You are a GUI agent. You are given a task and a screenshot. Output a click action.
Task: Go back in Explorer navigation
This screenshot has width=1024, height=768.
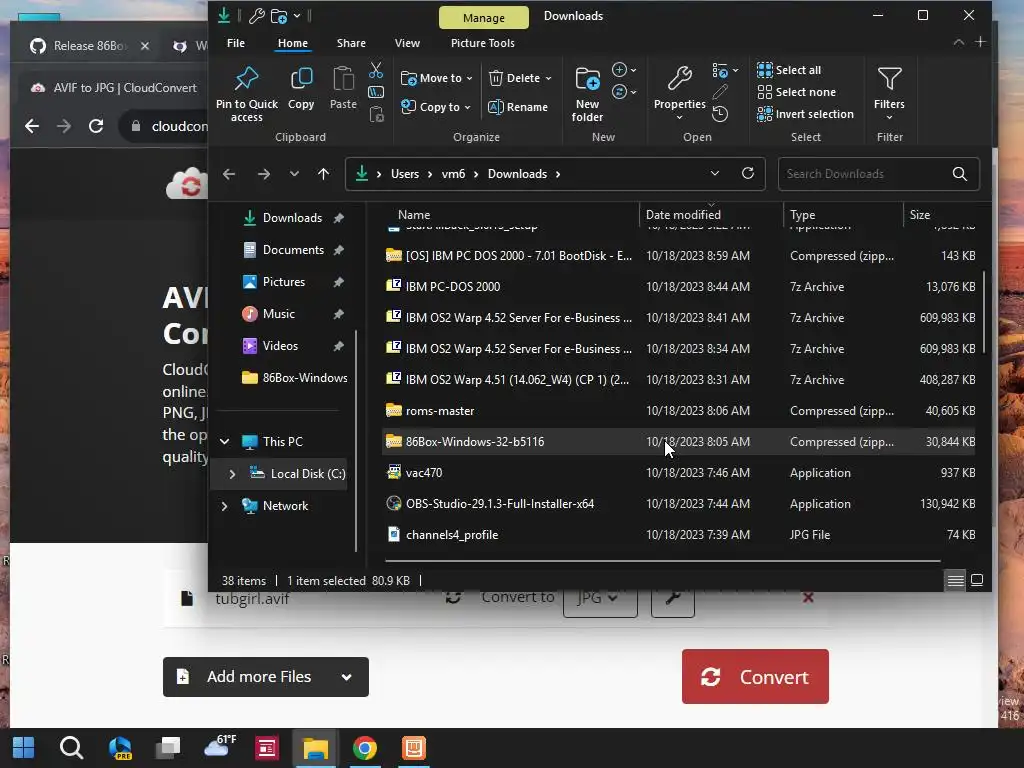(229, 174)
